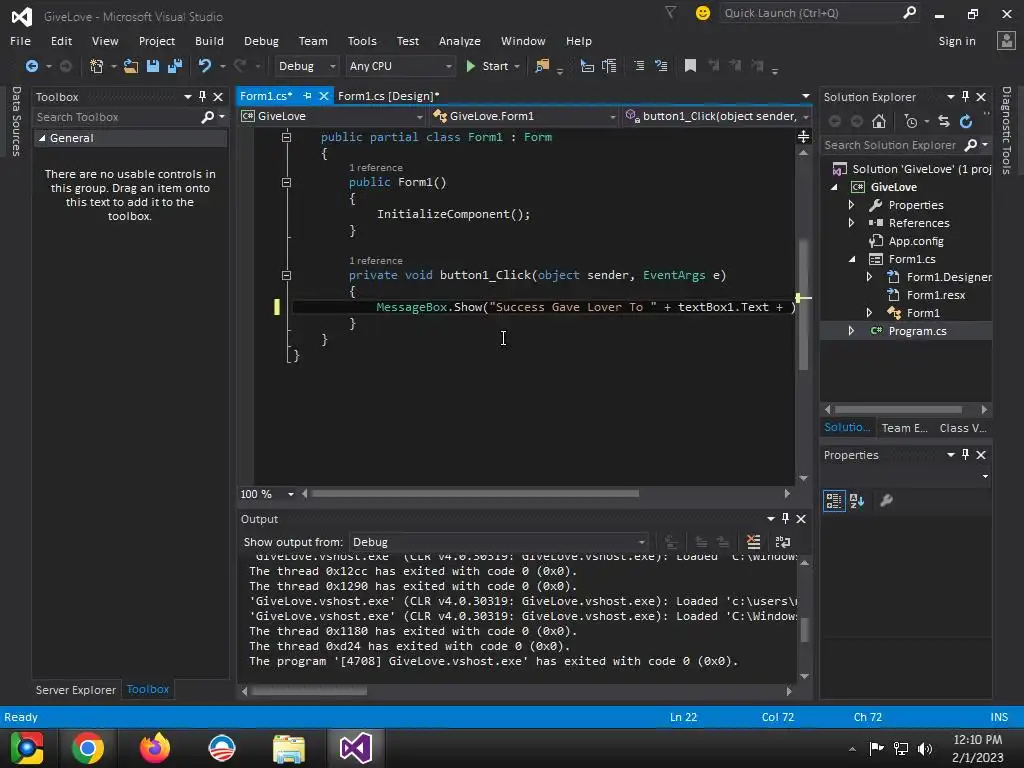Switch to Class View tab

tap(963, 428)
